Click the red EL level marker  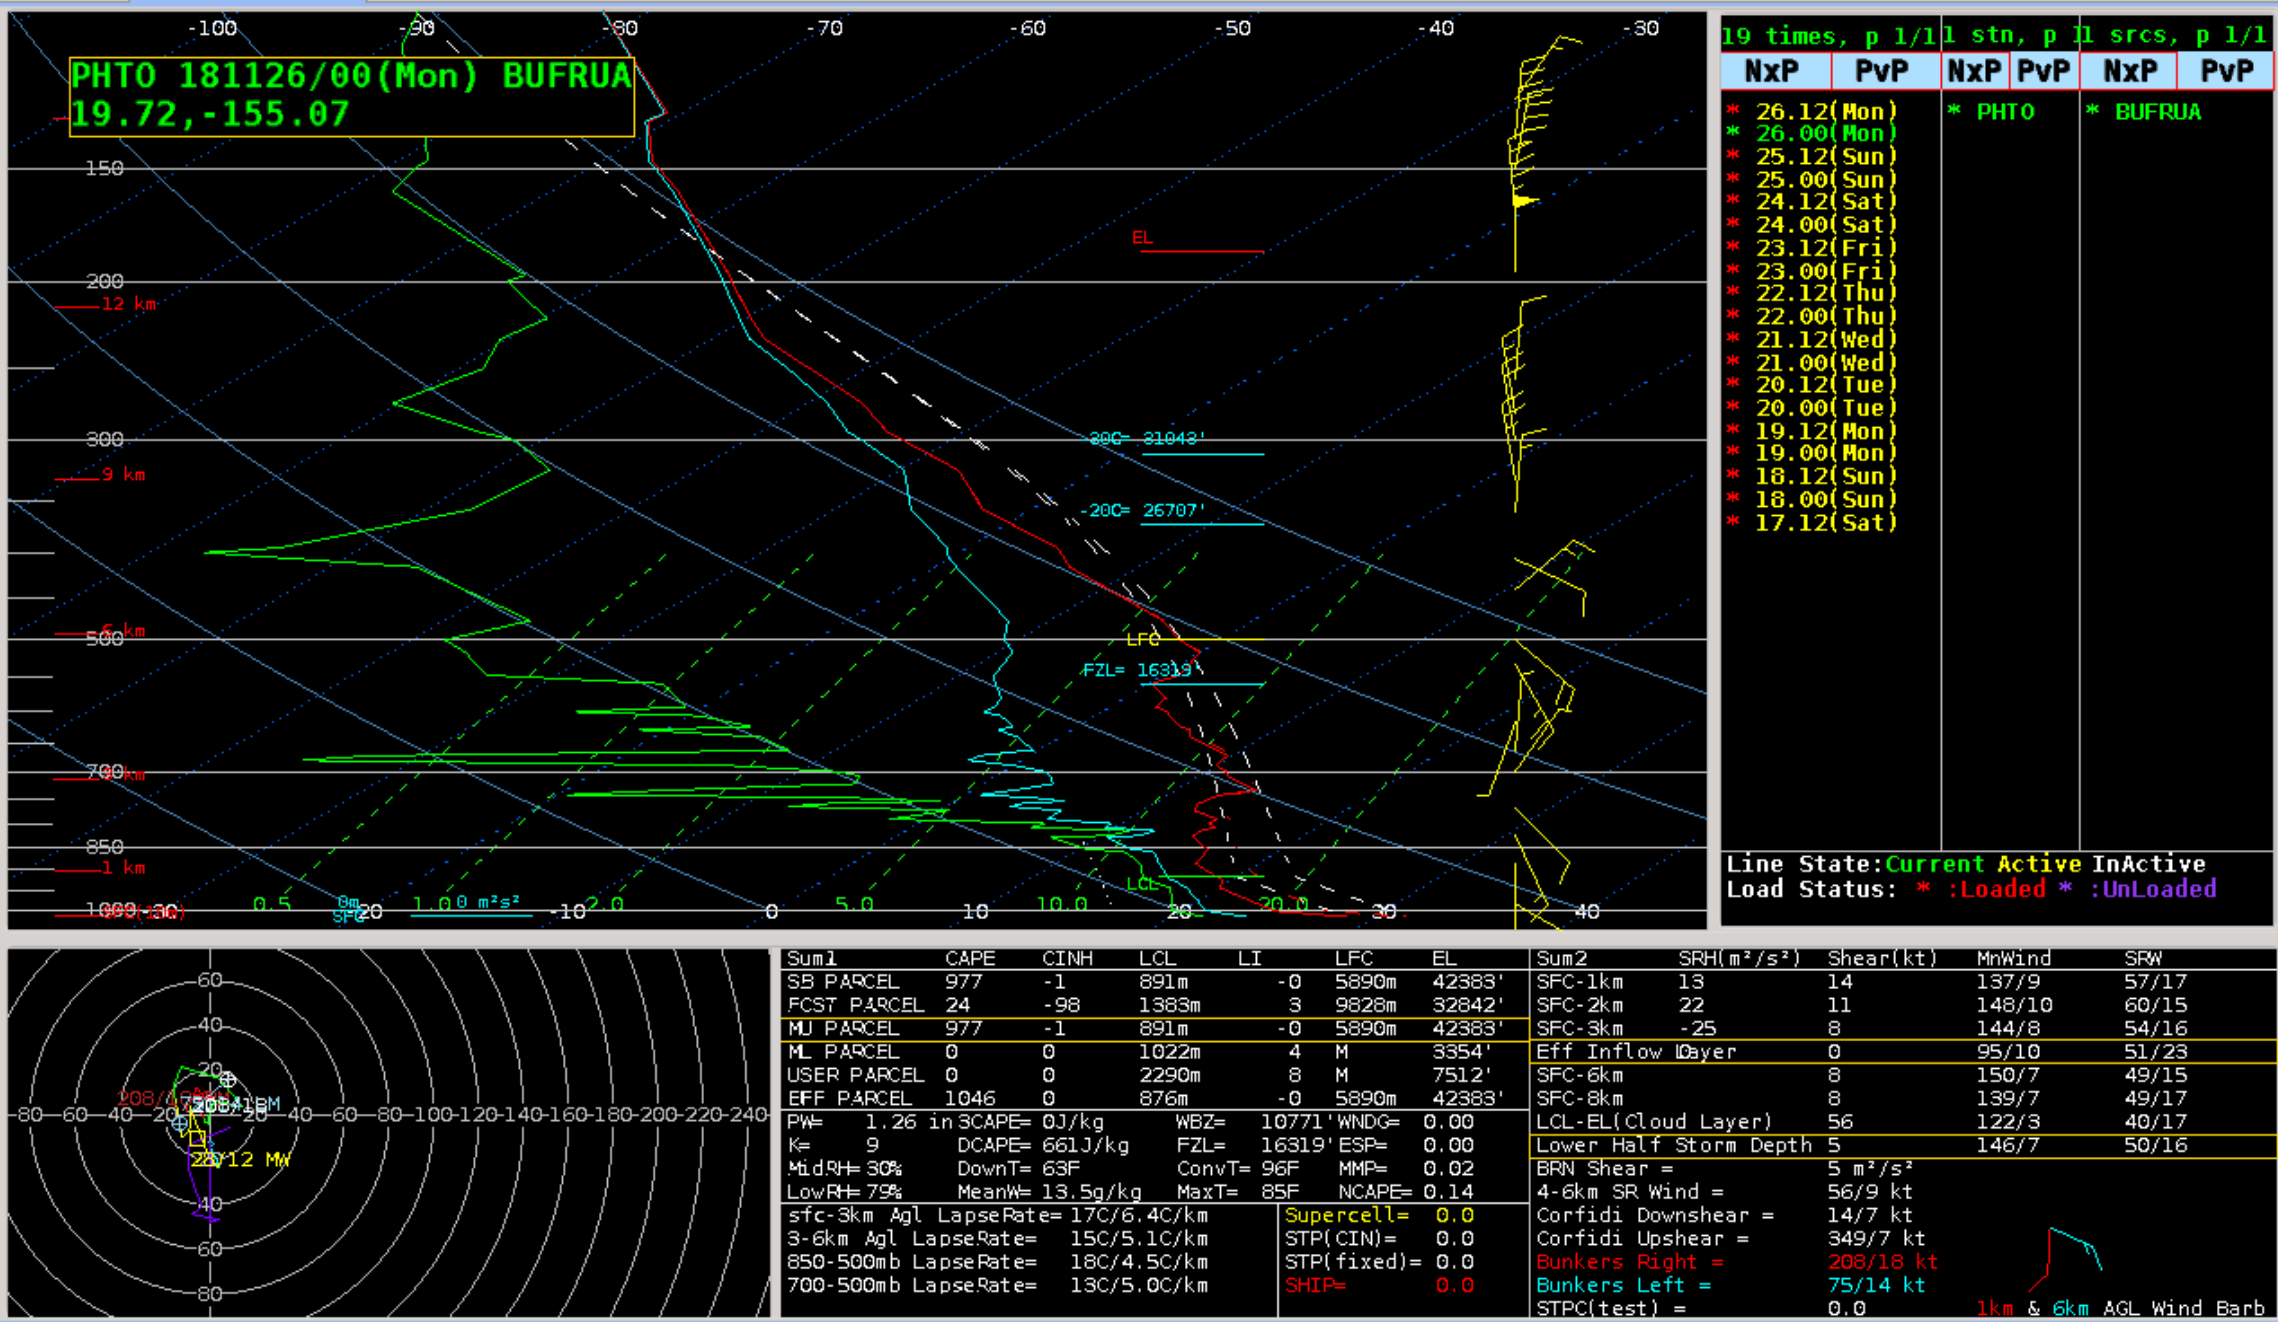pos(1198,243)
